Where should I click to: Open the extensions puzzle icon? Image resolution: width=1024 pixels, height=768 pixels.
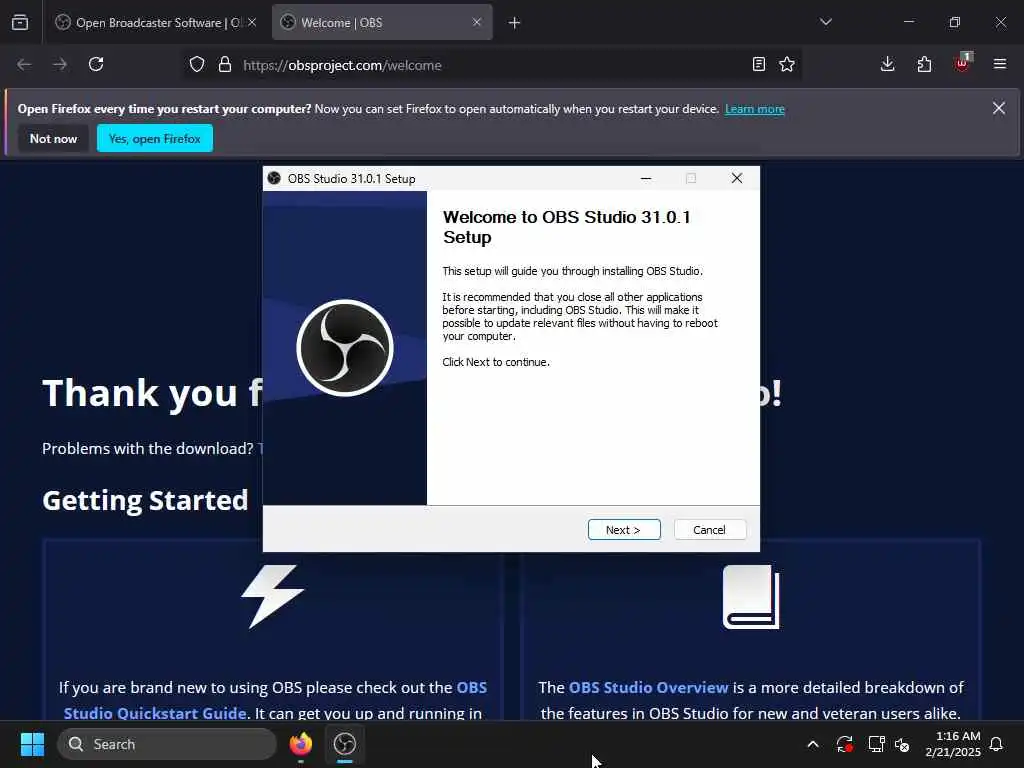(924, 65)
